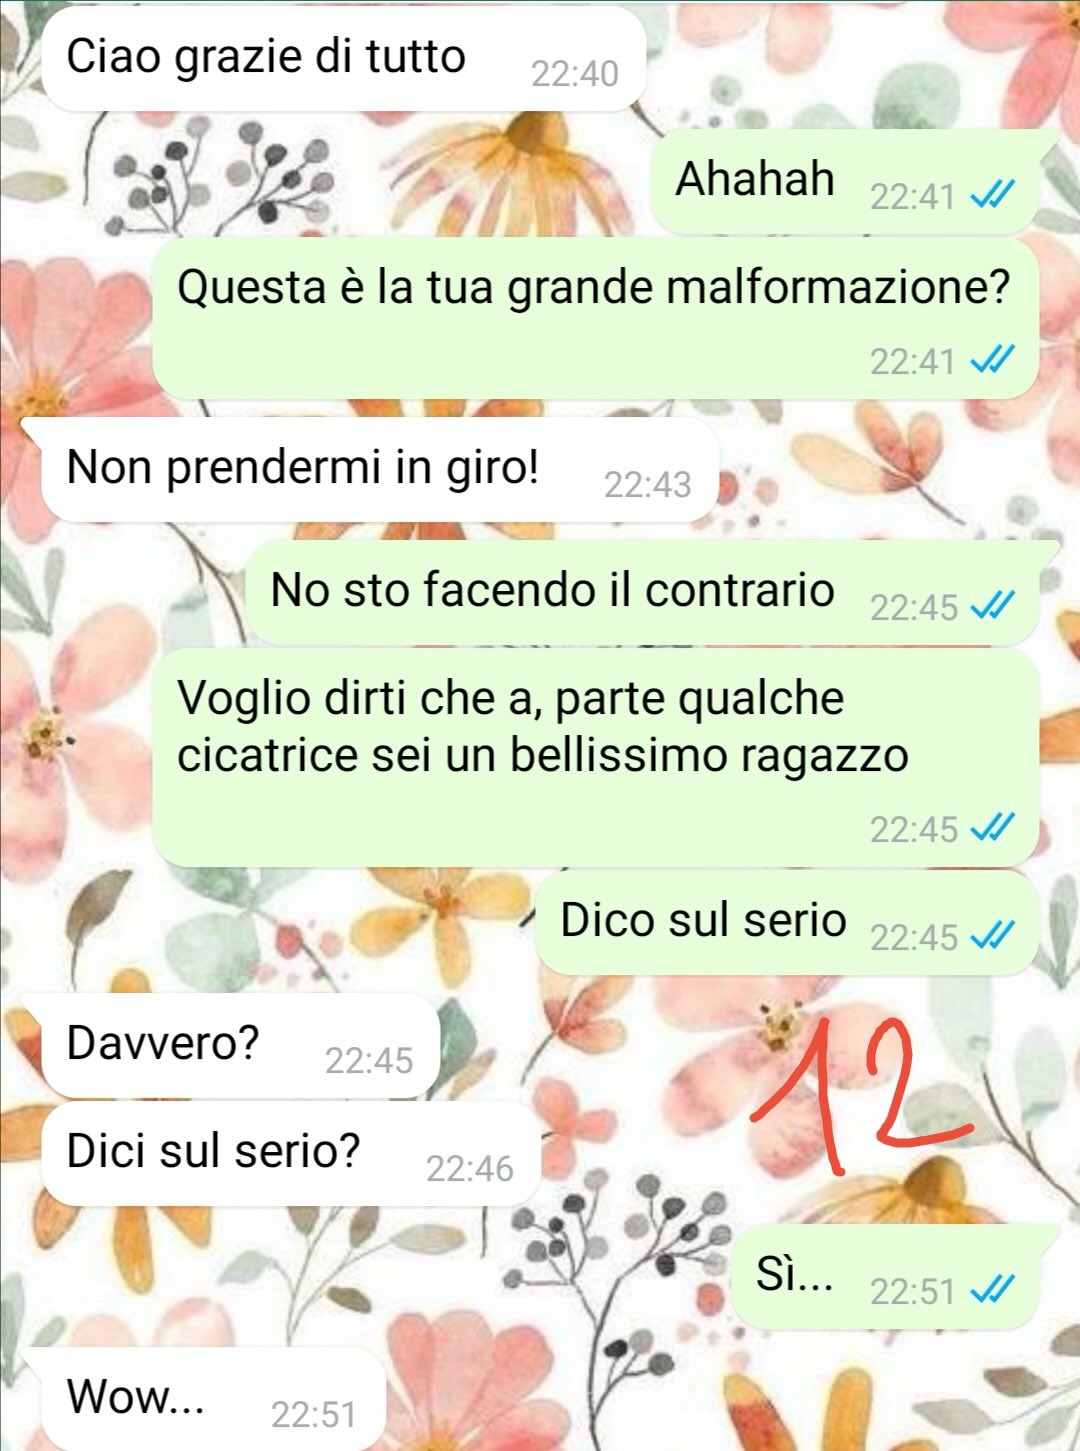Click blue double-check next to 'Dico sul serio'
This screenshot has height=1451, width=1080.
994,936
